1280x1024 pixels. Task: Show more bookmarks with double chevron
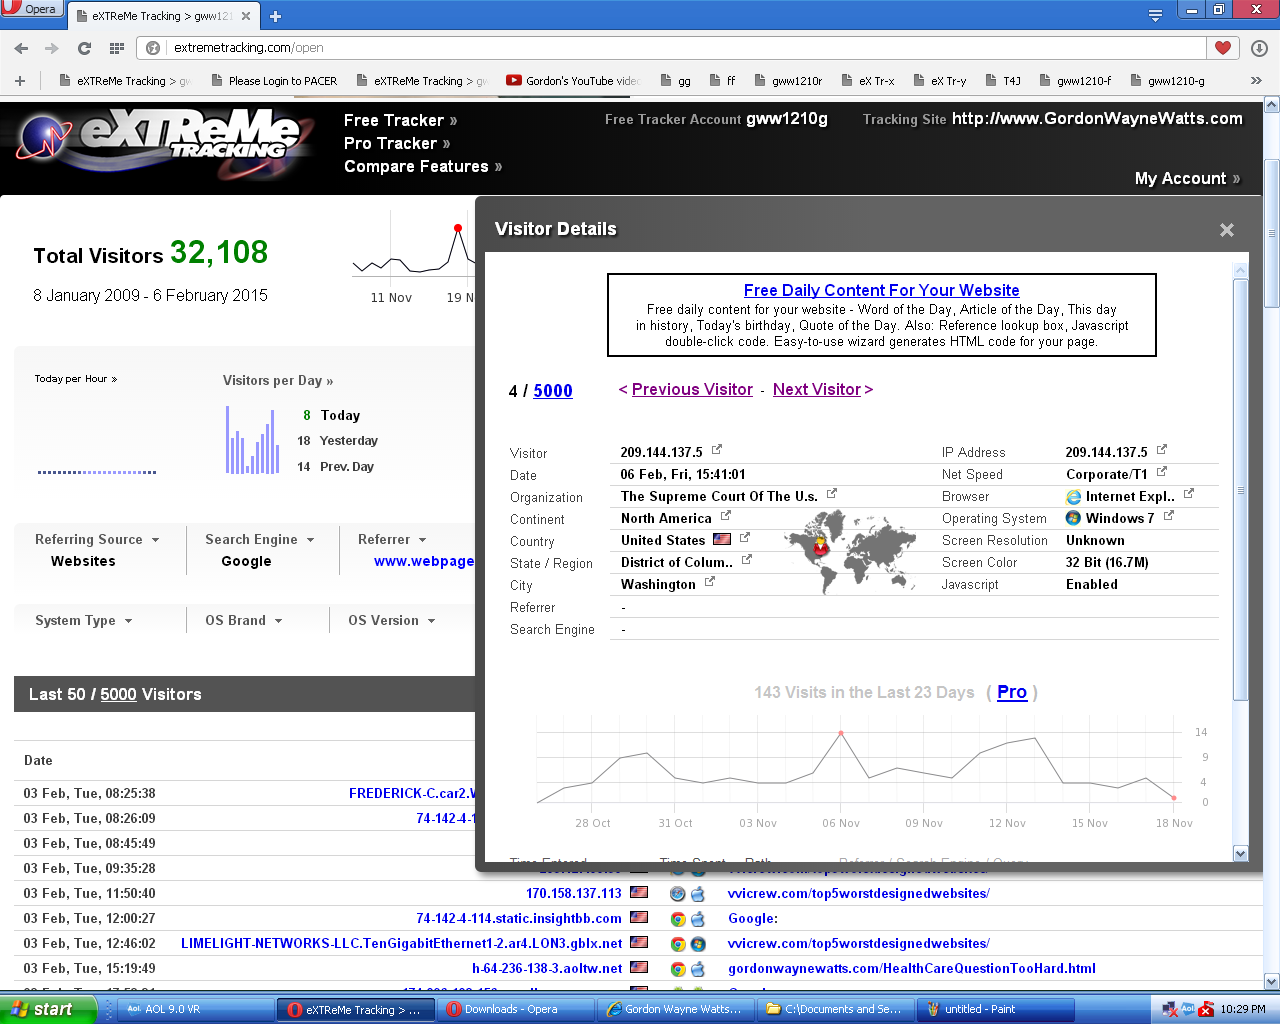1256,81
